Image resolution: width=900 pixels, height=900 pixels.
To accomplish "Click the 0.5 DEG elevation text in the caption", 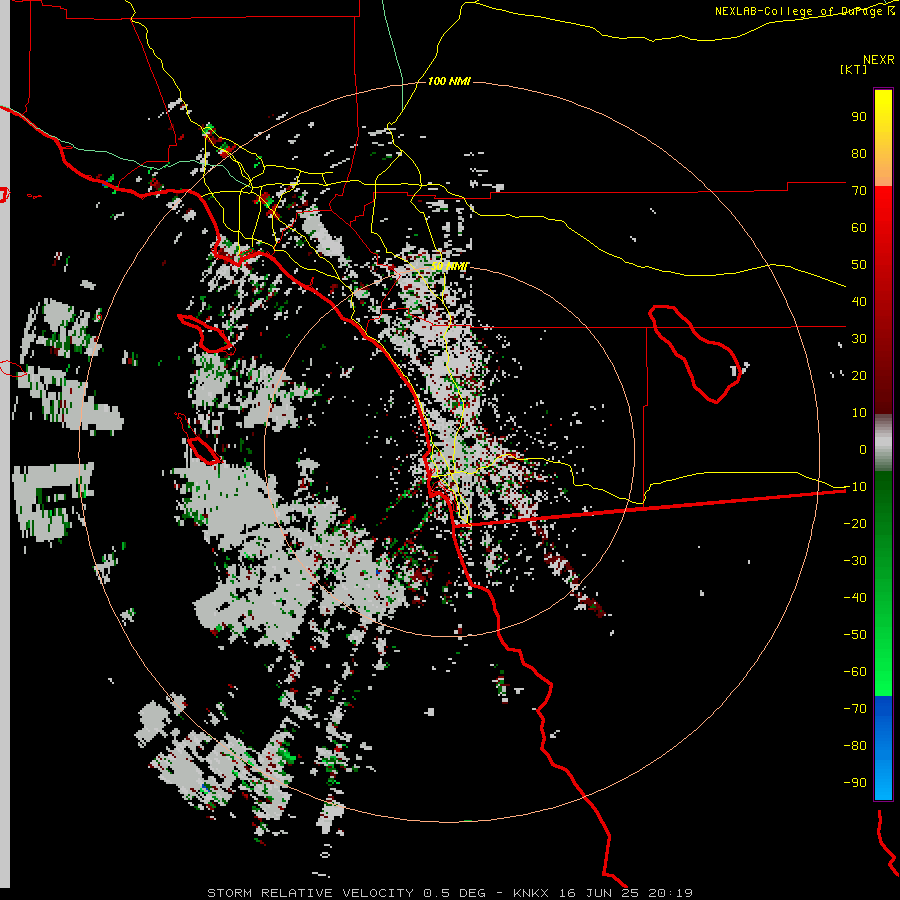I will (x=455, y=893).
